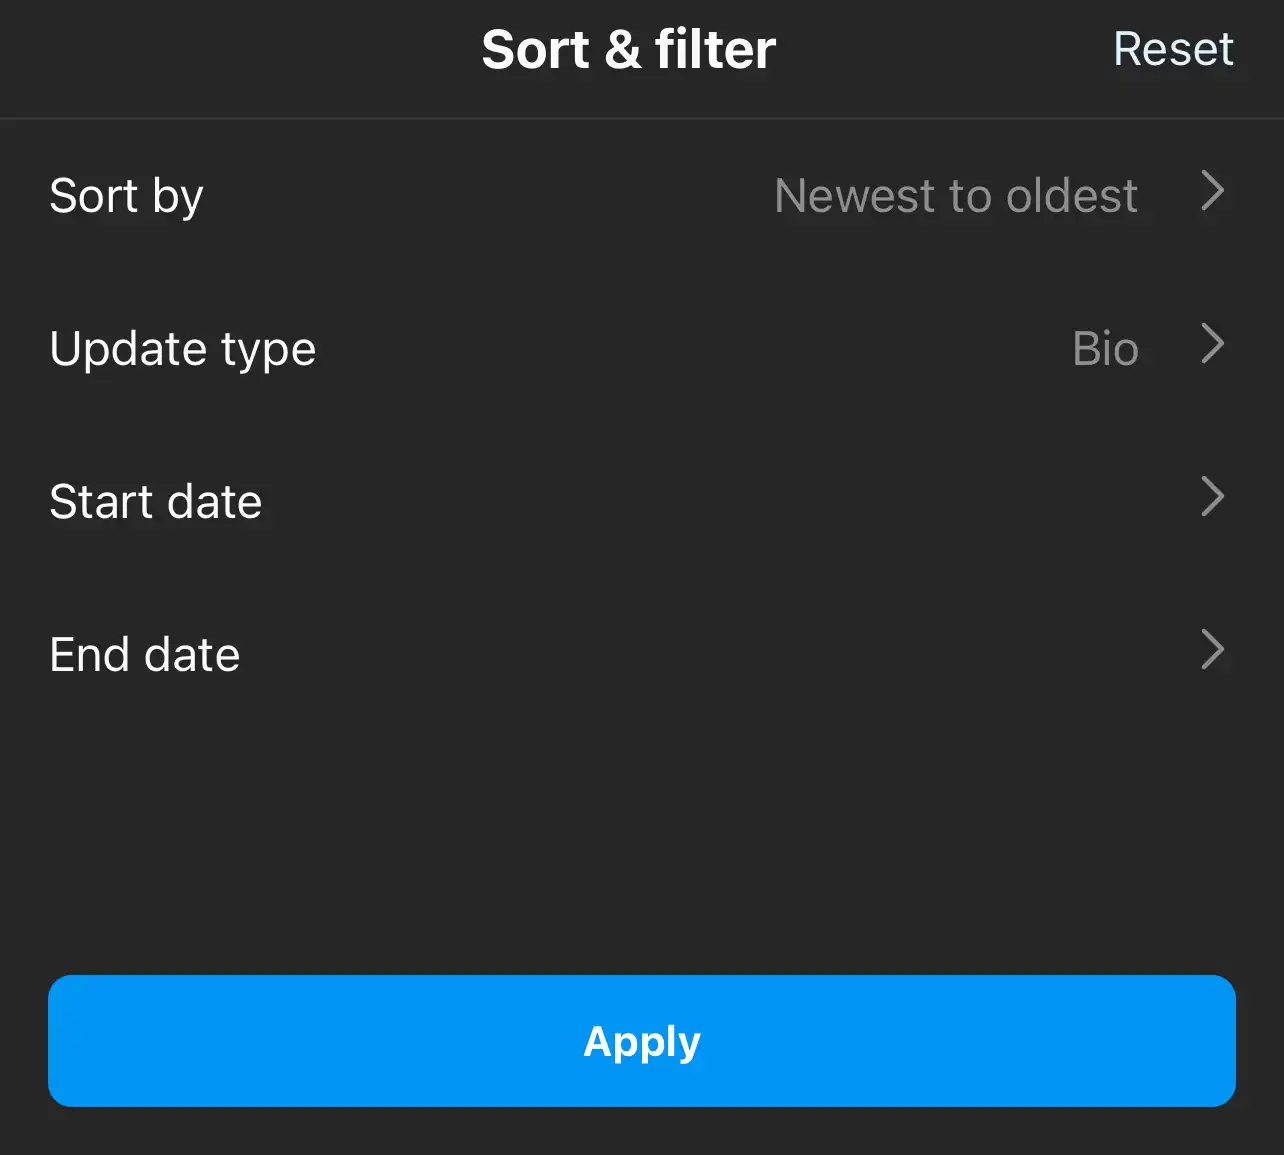Tap the chevron arrow on Start date row
The height and width of the screenshot is (1155, 1284).
(x=1212, y=497)
